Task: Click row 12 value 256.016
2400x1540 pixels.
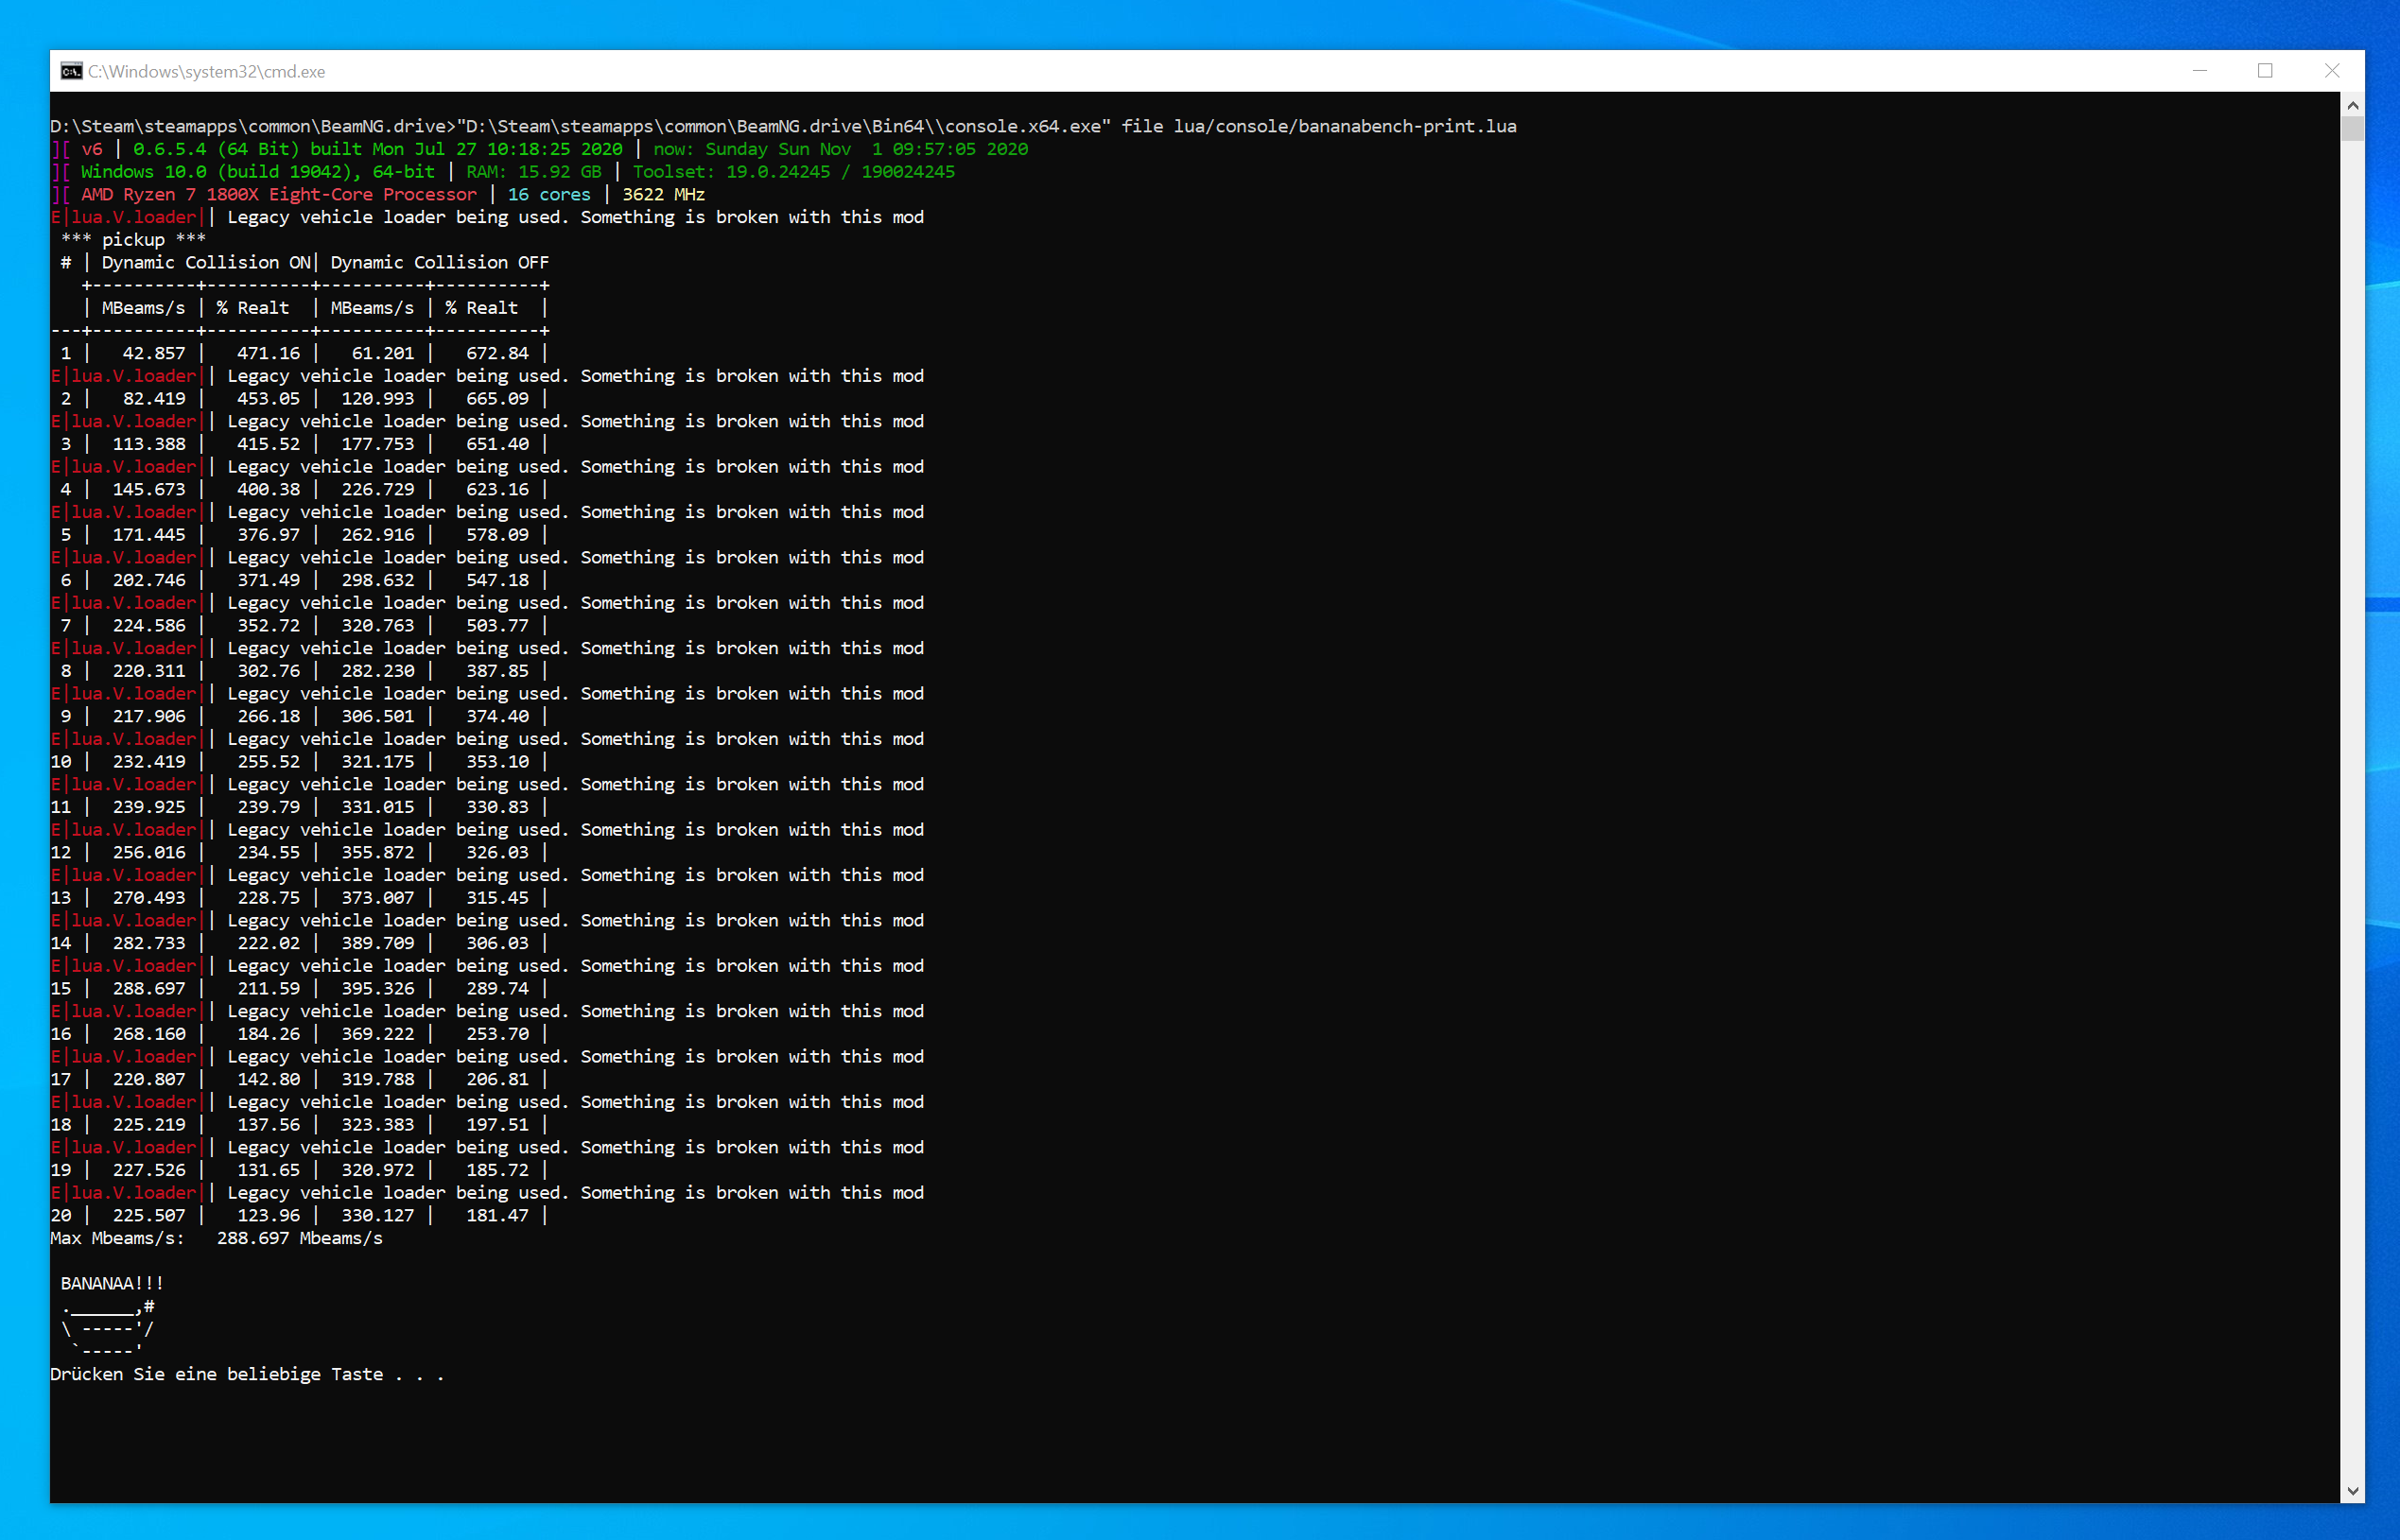Action: pyautogui.click(x=149, y=852)
